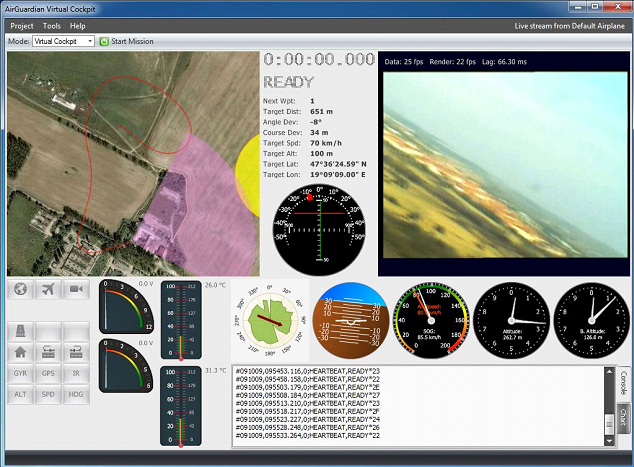Click the console log scrollbar down arrow

[610, 439]
